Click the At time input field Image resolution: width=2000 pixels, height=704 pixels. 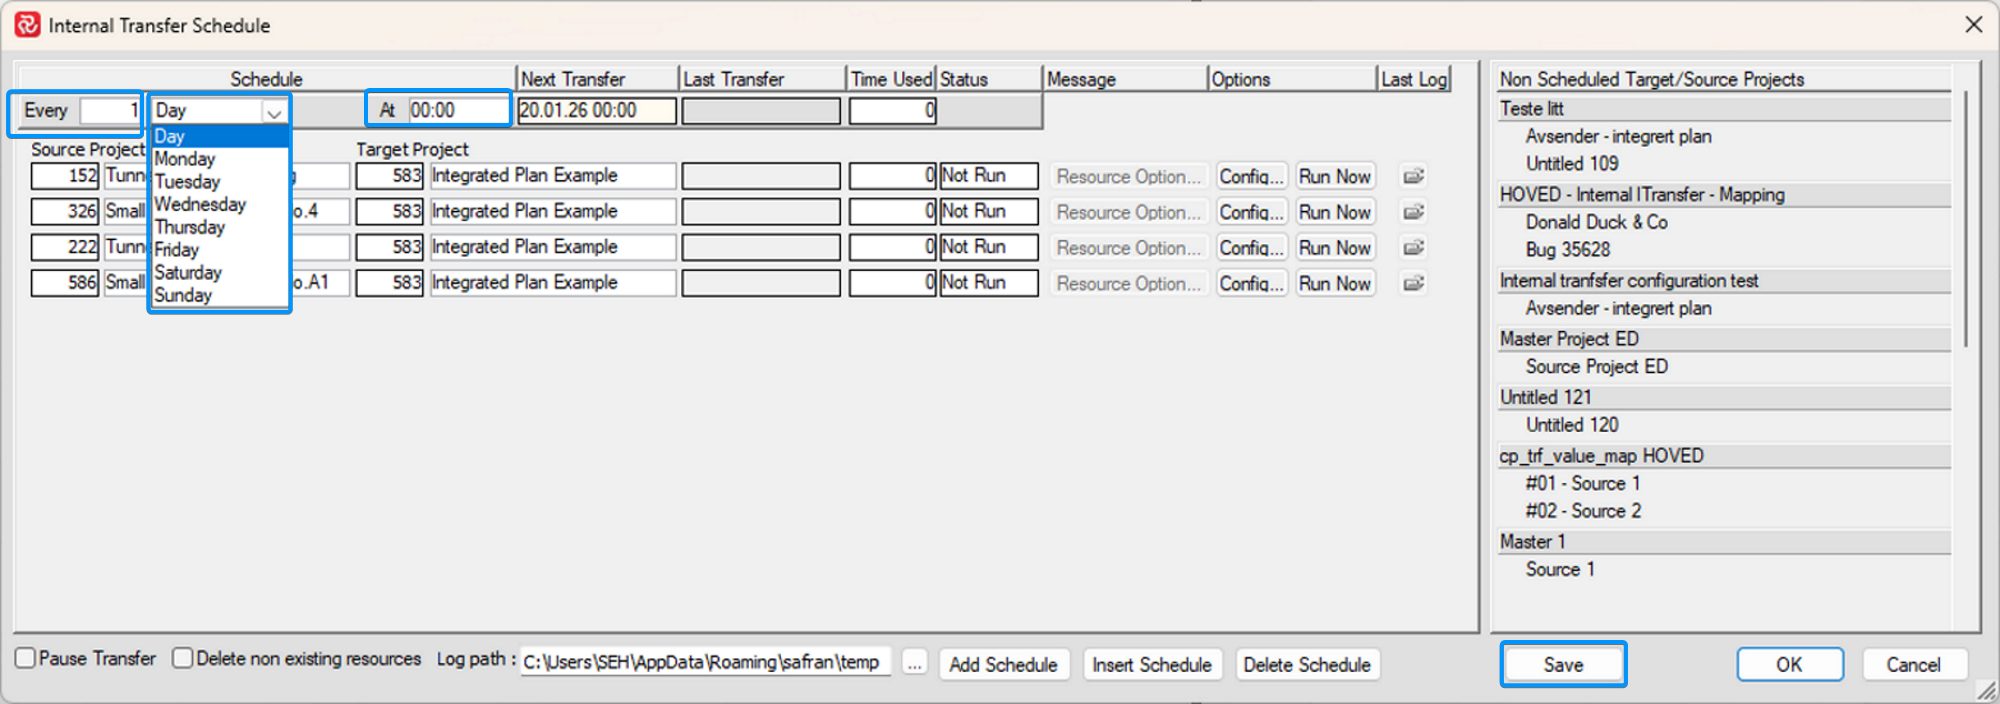pos(457,110)
